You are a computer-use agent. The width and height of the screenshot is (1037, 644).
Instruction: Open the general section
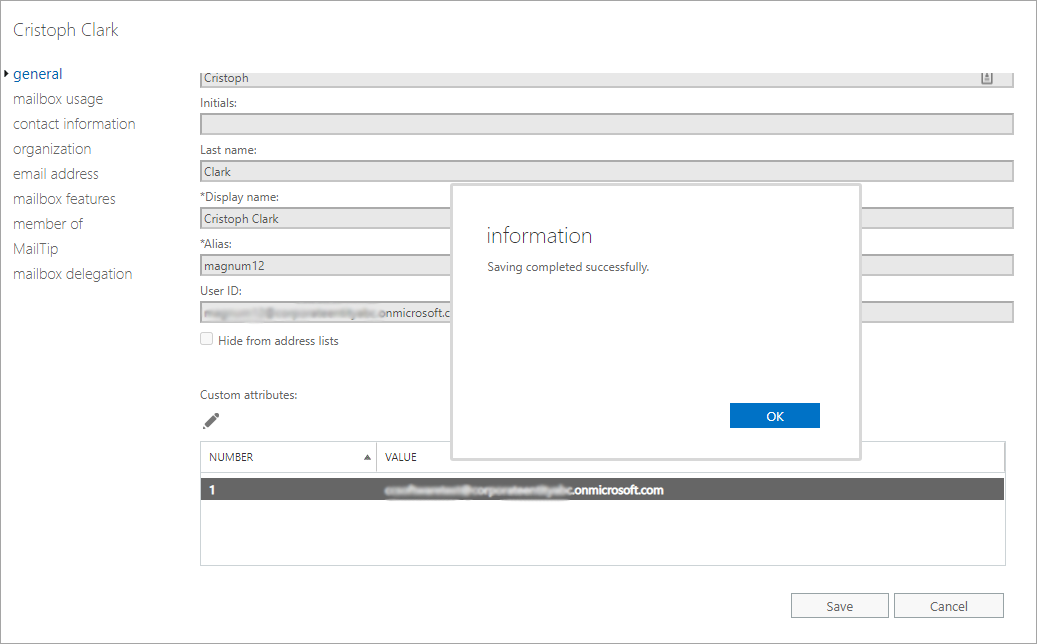point(38,74)
